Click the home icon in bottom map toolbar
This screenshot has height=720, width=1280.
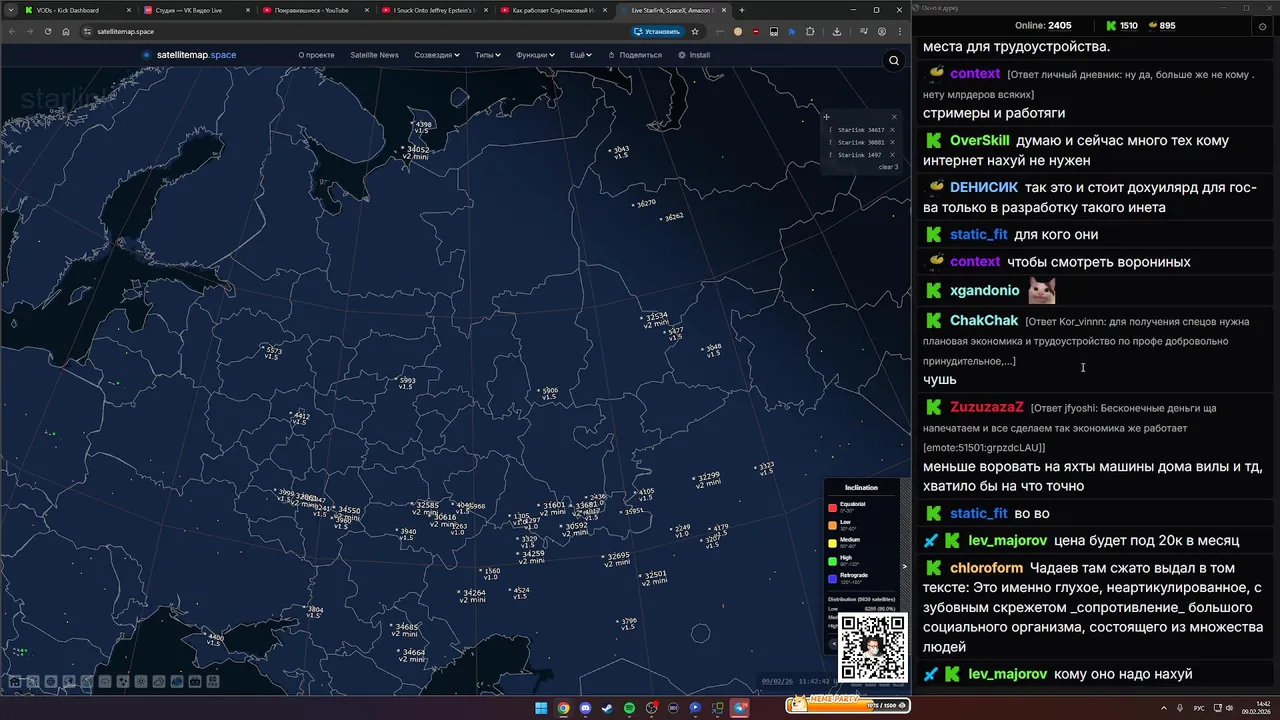click(15, 682)
